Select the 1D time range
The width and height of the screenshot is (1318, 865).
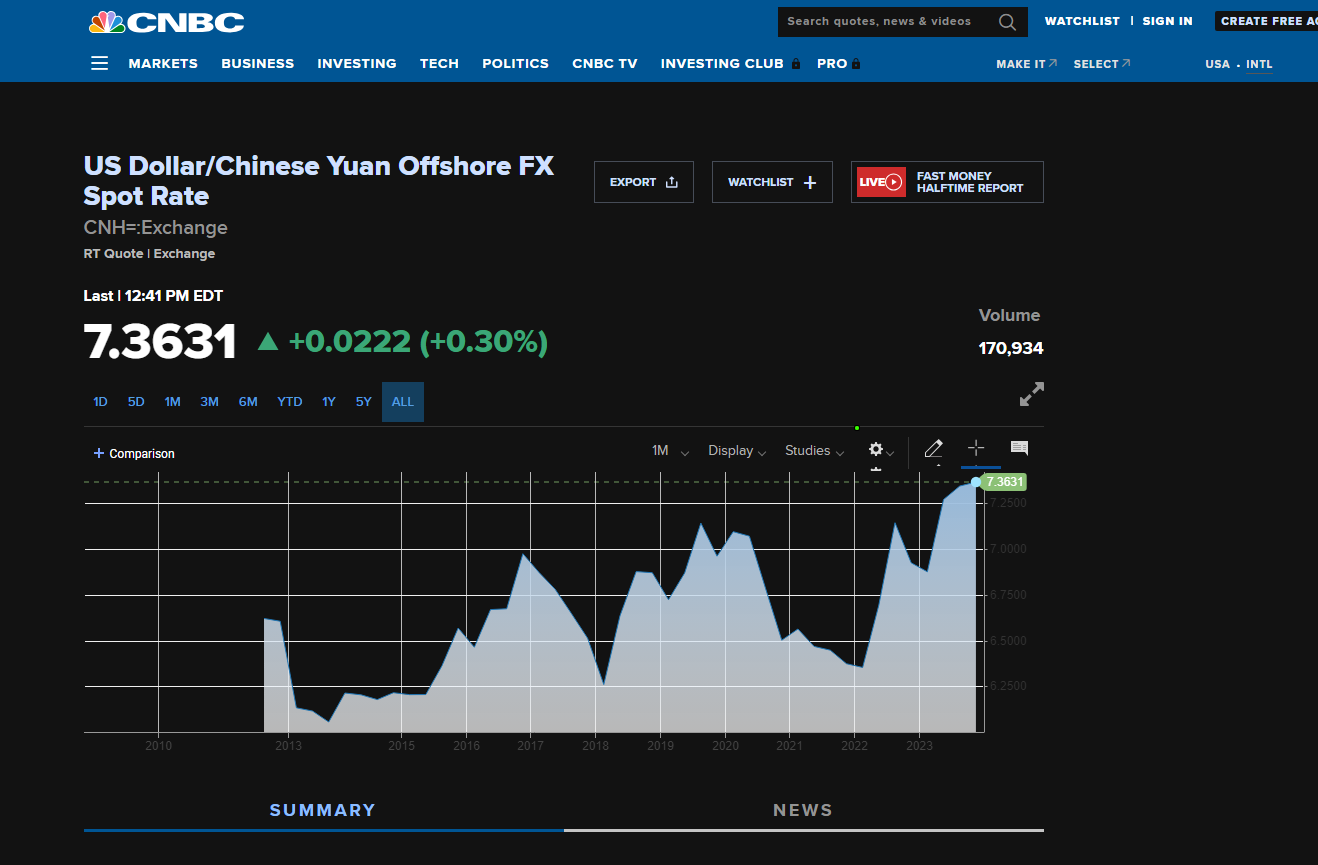(x=100, y=402)
